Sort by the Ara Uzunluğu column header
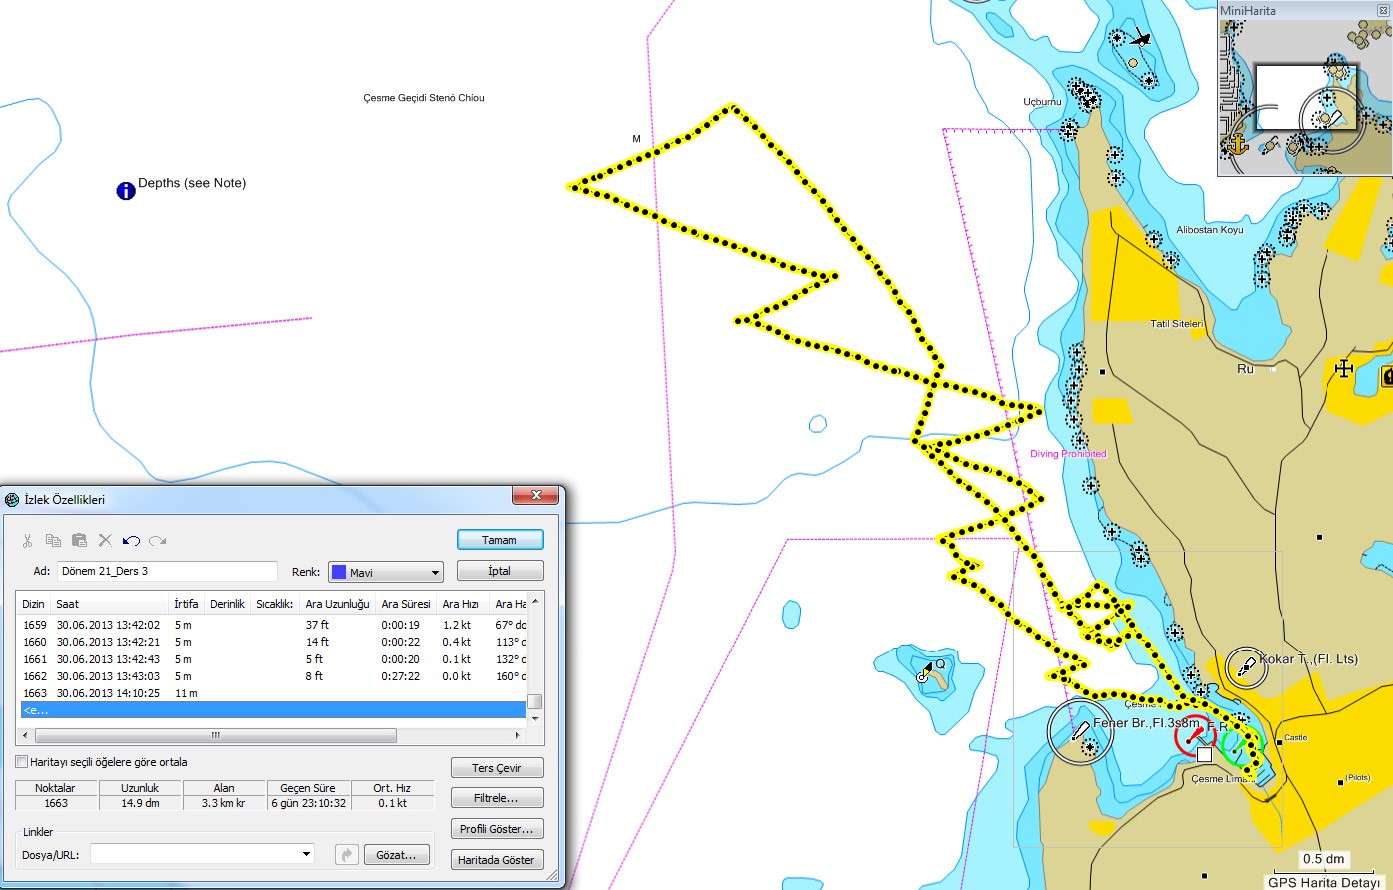 pyautogui.click(x=338, y=604)
